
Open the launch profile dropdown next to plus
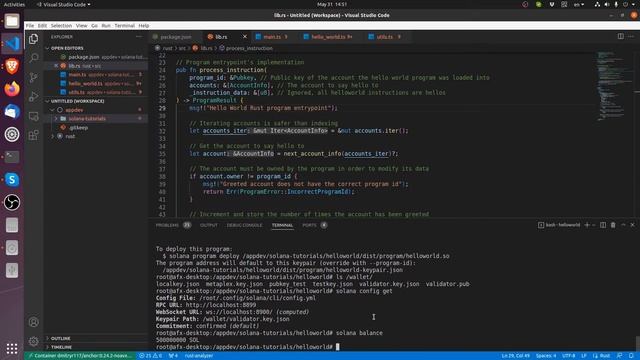[594, 225]
